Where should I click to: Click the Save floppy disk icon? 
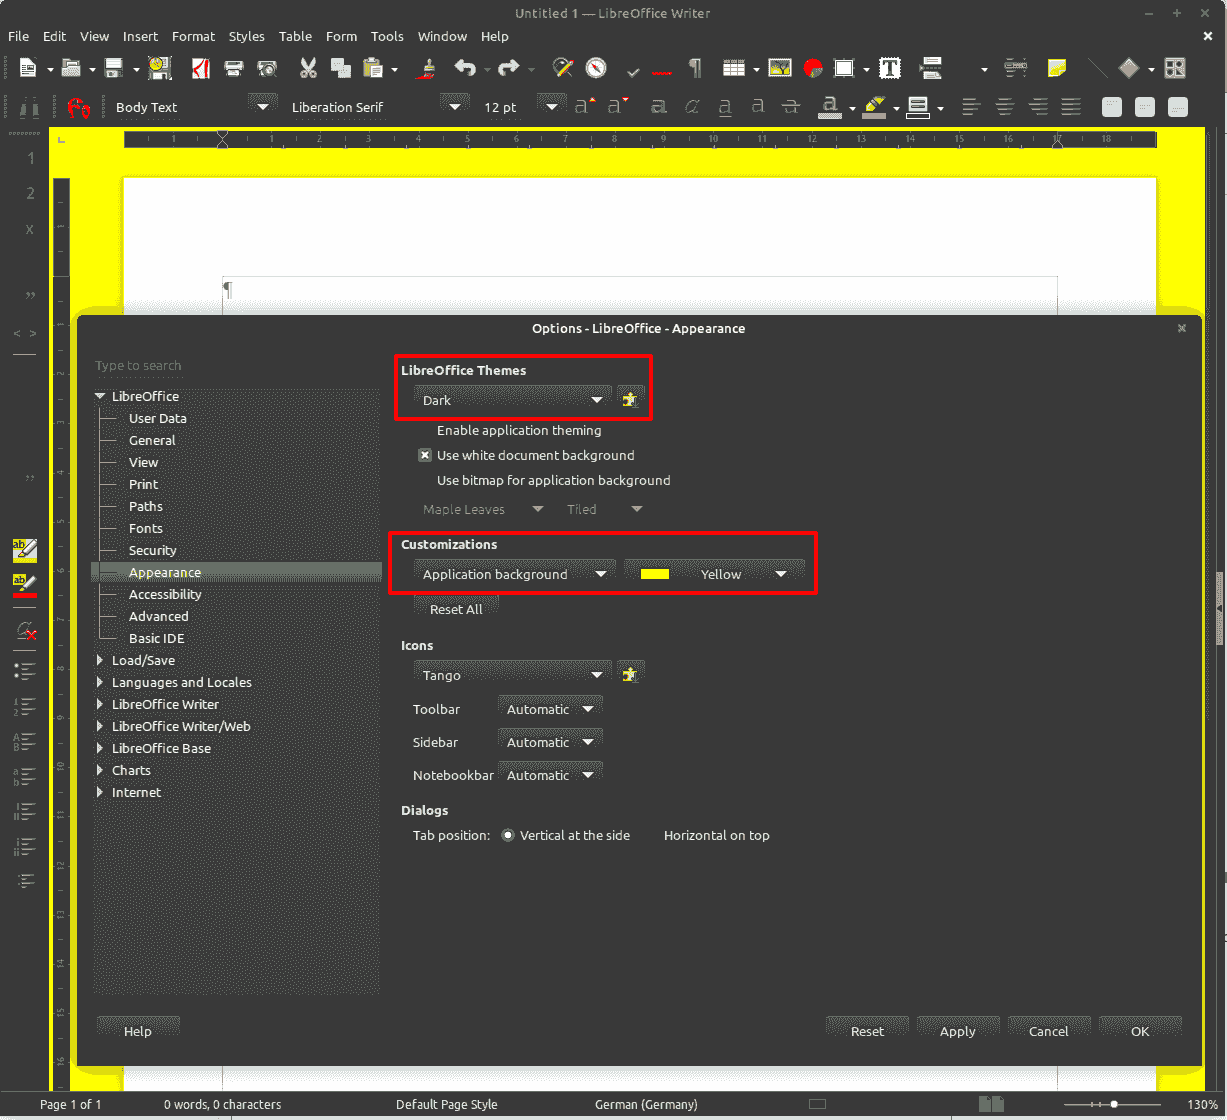pyautogui.click(x=114, y=68)
